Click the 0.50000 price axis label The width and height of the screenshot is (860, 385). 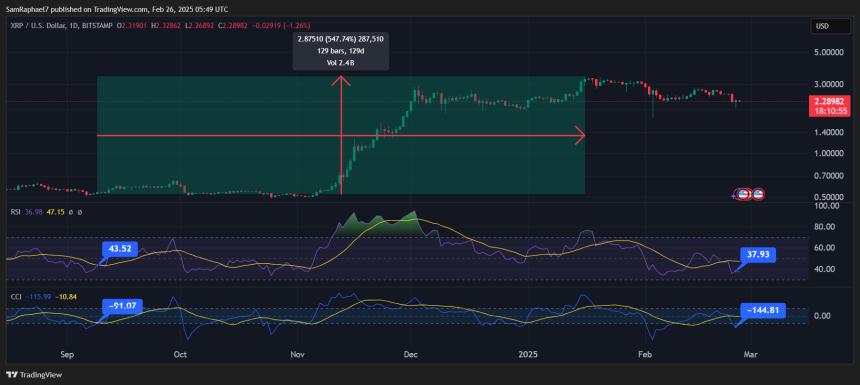(x=828, y=197)
